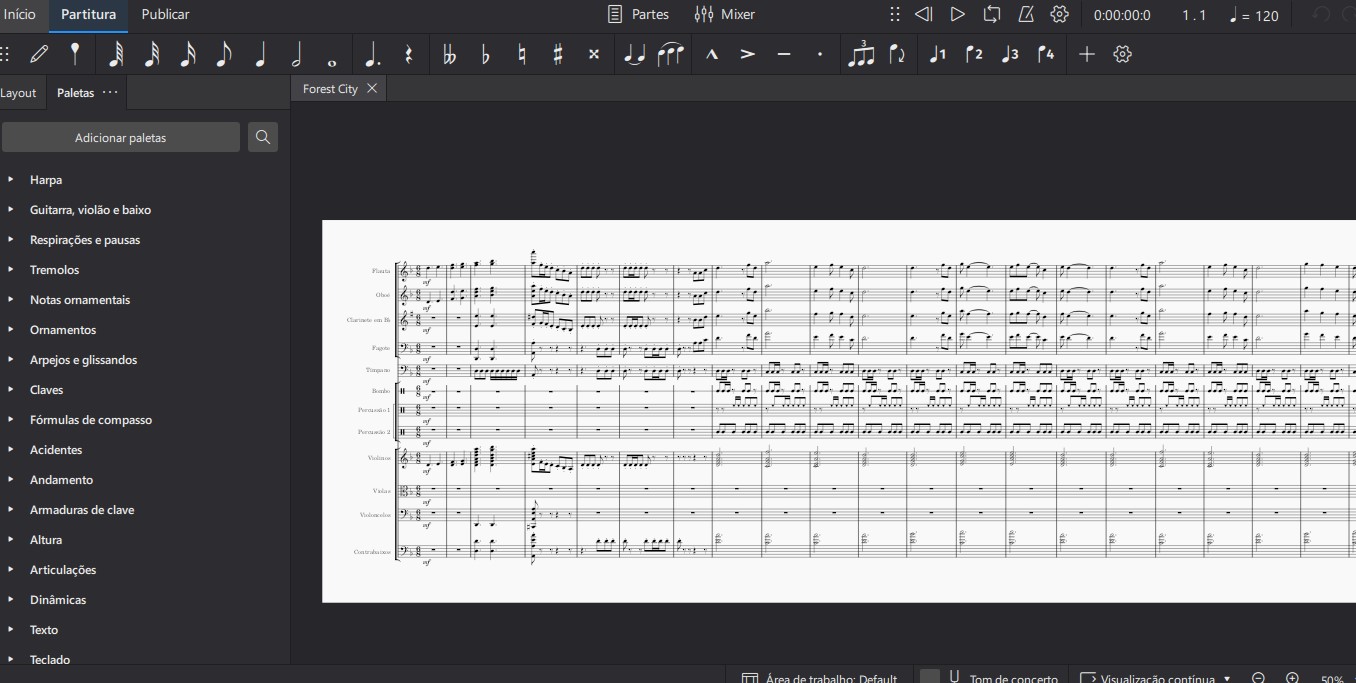Open the Partes dialog

click(639, 15)
